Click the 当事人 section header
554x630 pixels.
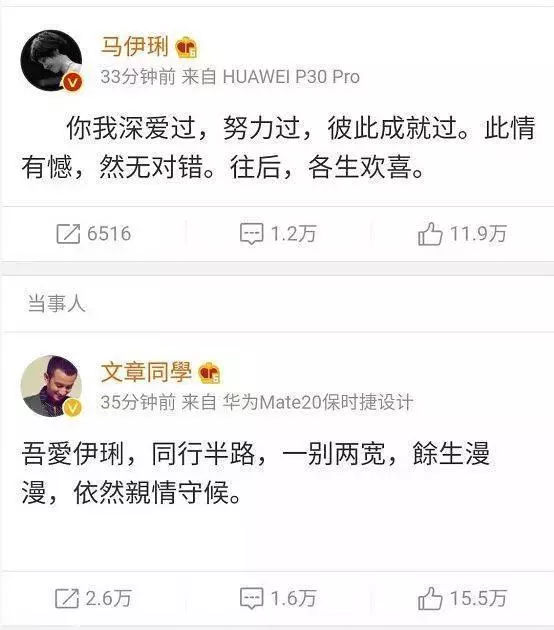(57, 303)
